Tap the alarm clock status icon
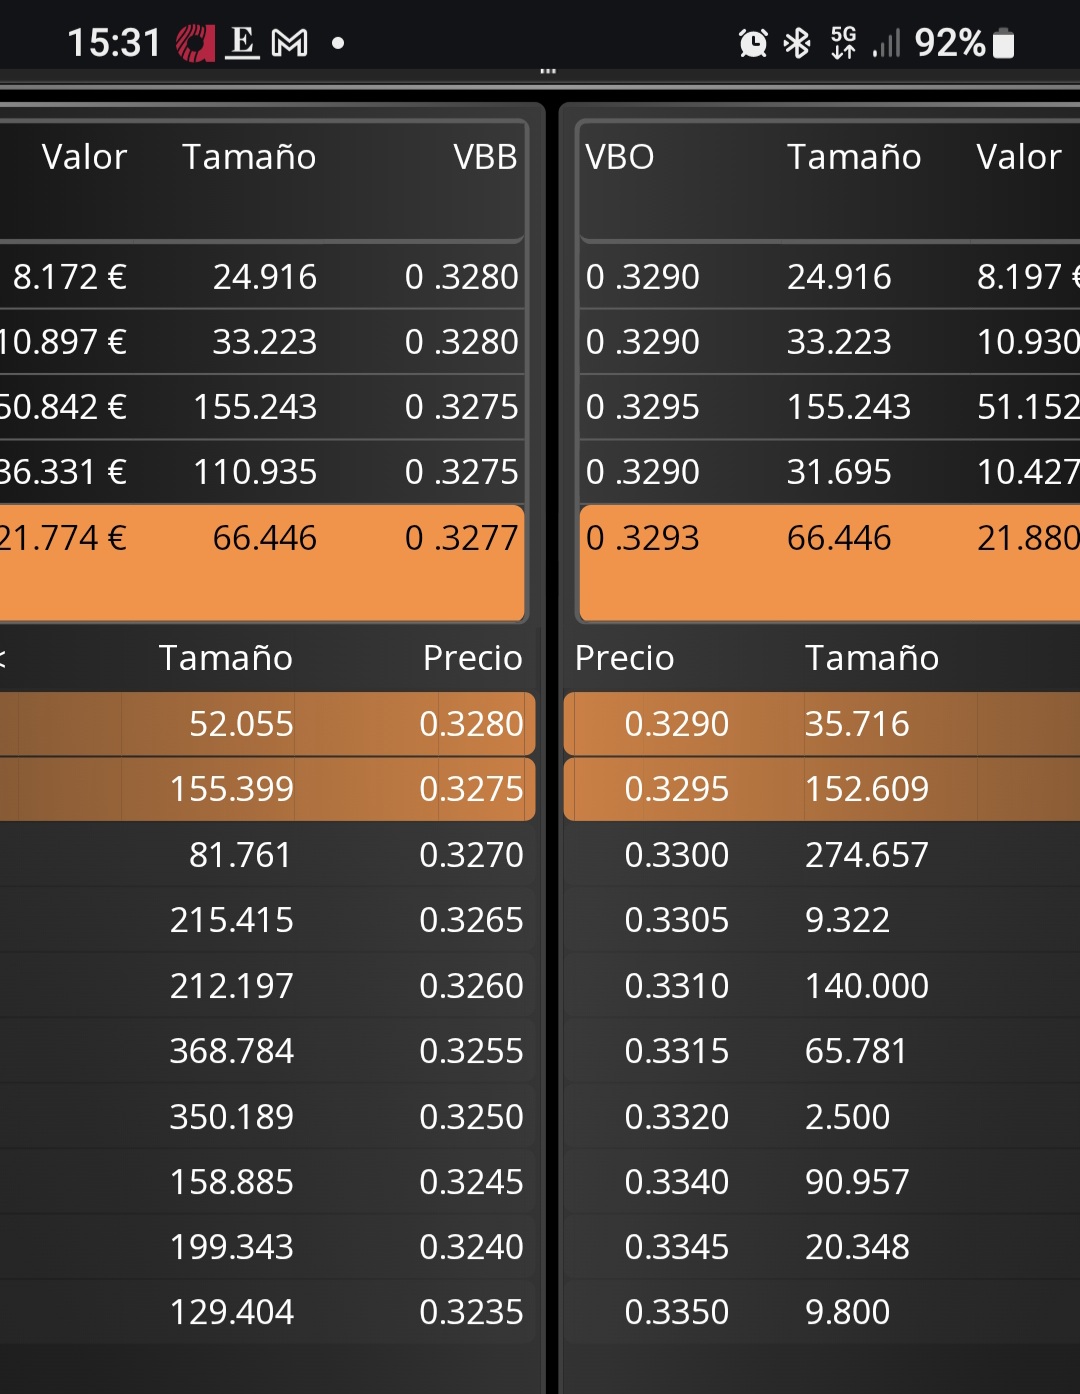This screenshot has height=1394, width=1080. point(753,43)
